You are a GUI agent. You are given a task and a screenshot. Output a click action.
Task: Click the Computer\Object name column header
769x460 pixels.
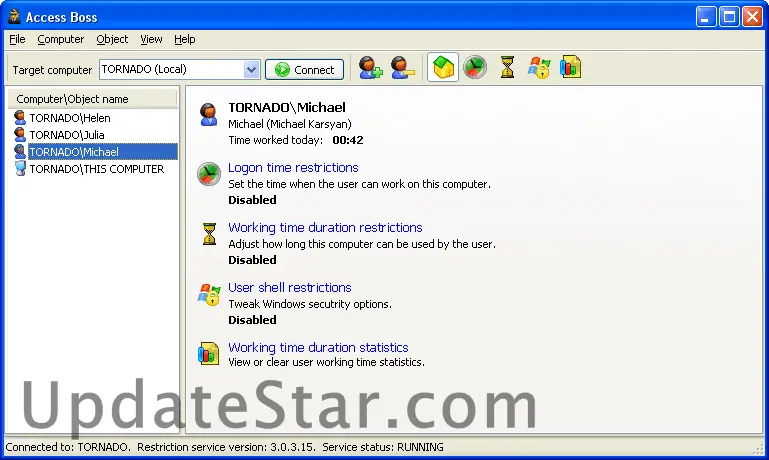pyautogui.click(x=93, y=99)
